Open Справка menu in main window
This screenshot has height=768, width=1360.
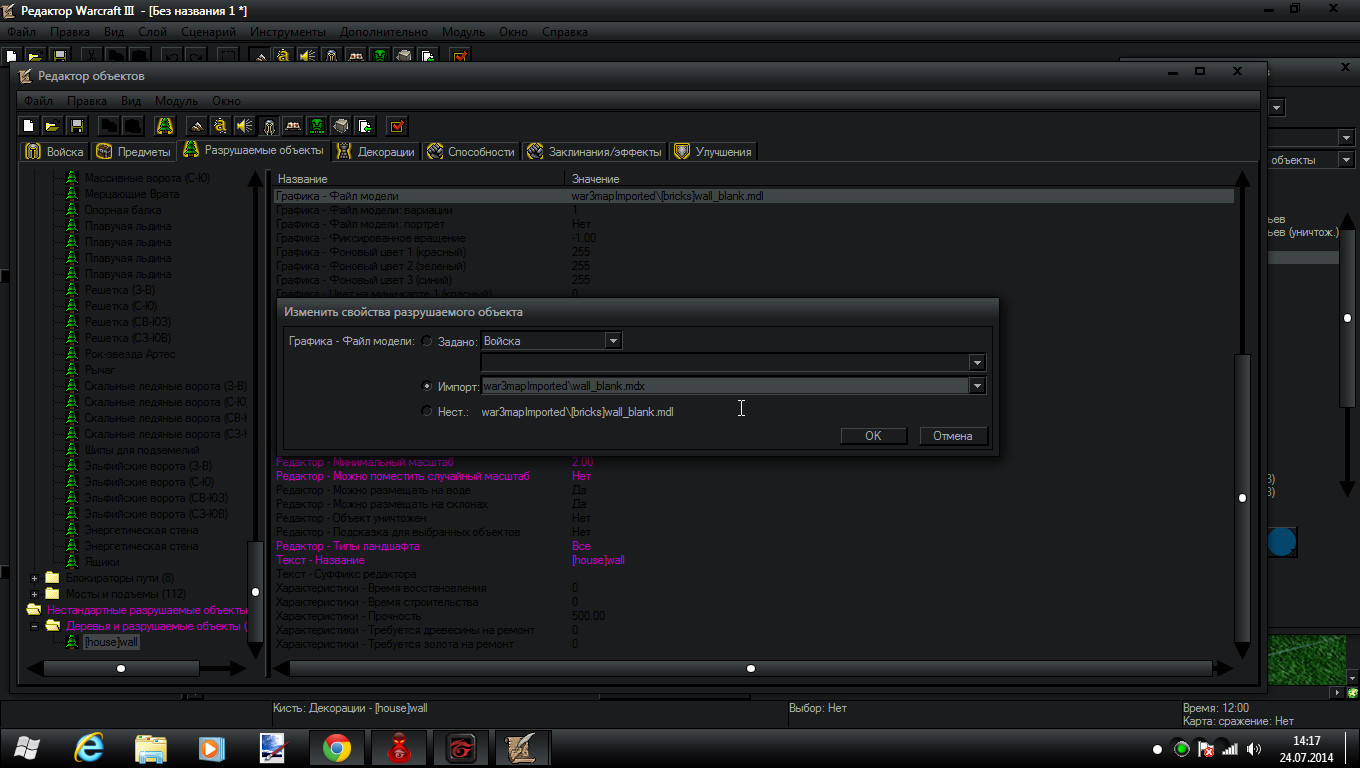[x=565, y=32]
